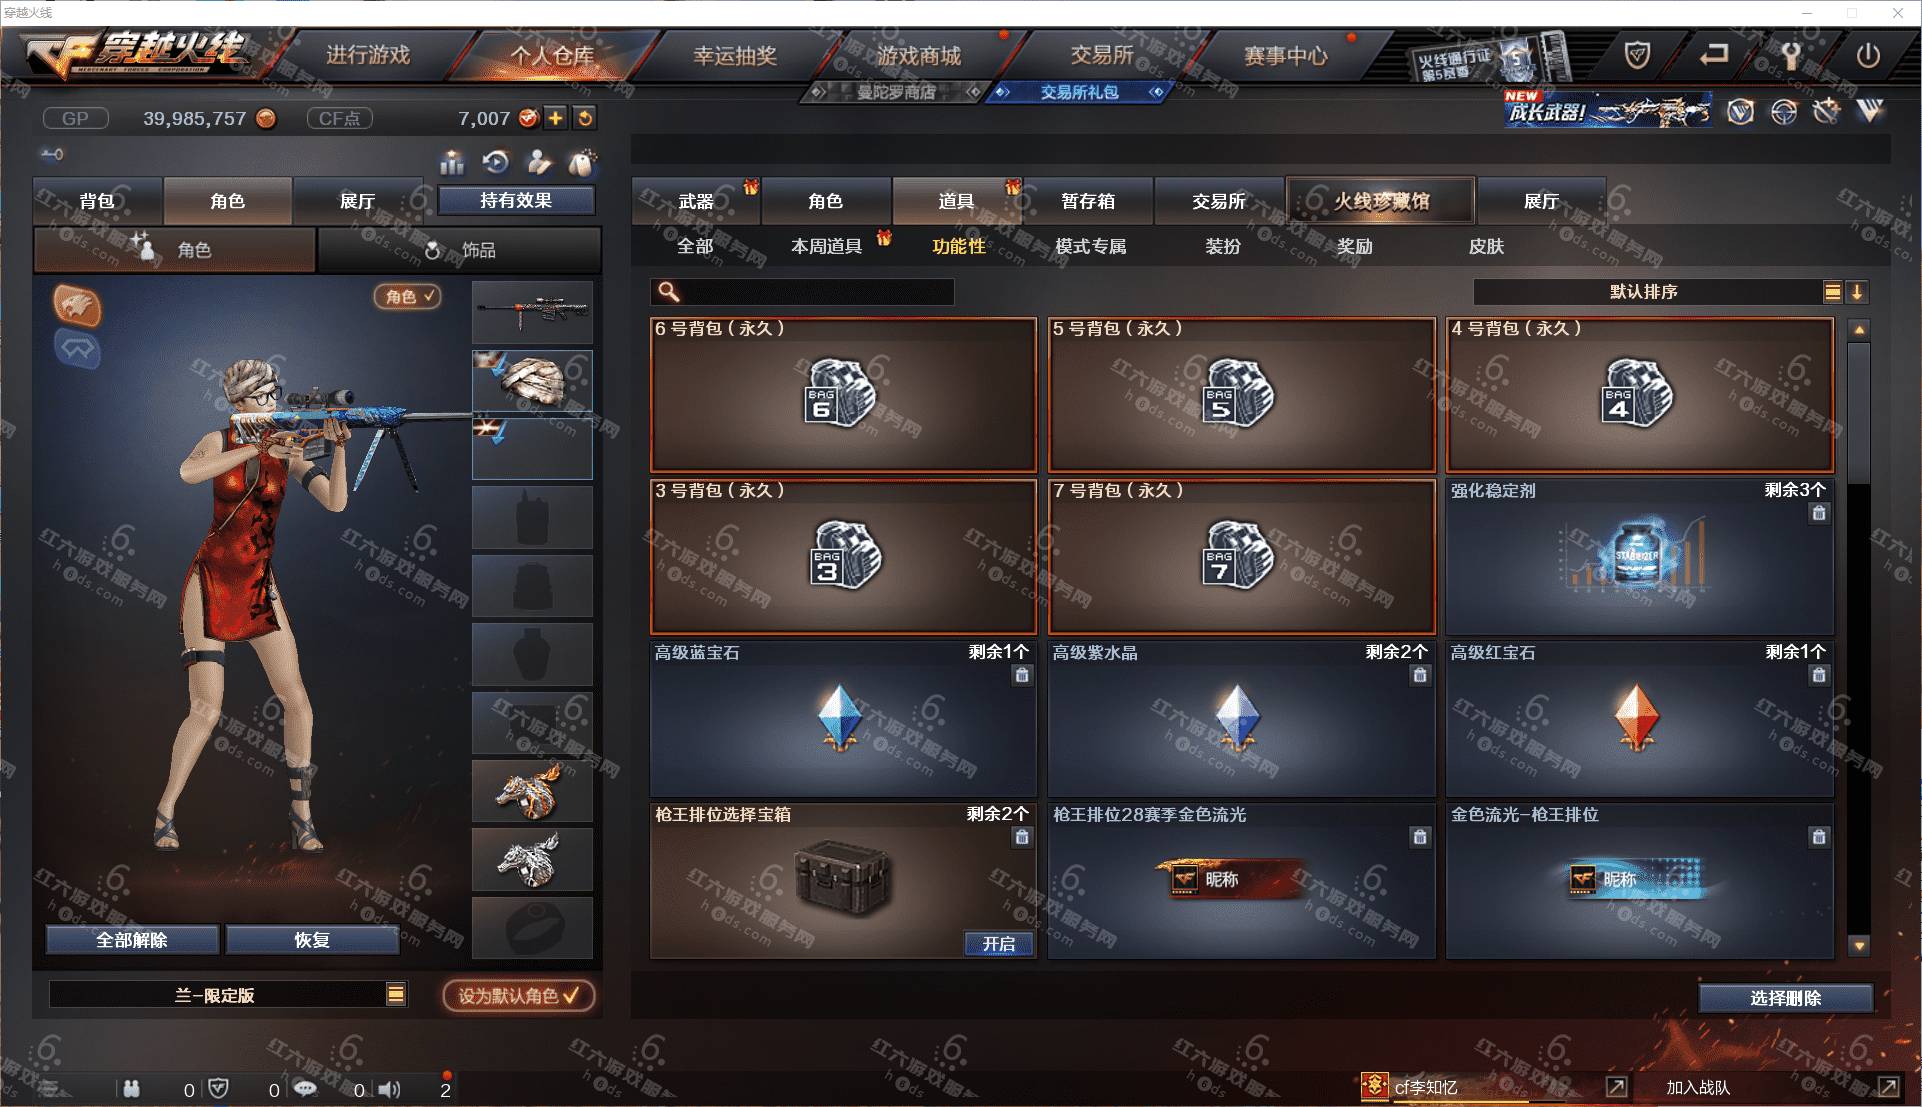Open the 游戏商城 top menu
Image resolution: width=1922 pixels, height=1107 pixels.
pos(919,56)
